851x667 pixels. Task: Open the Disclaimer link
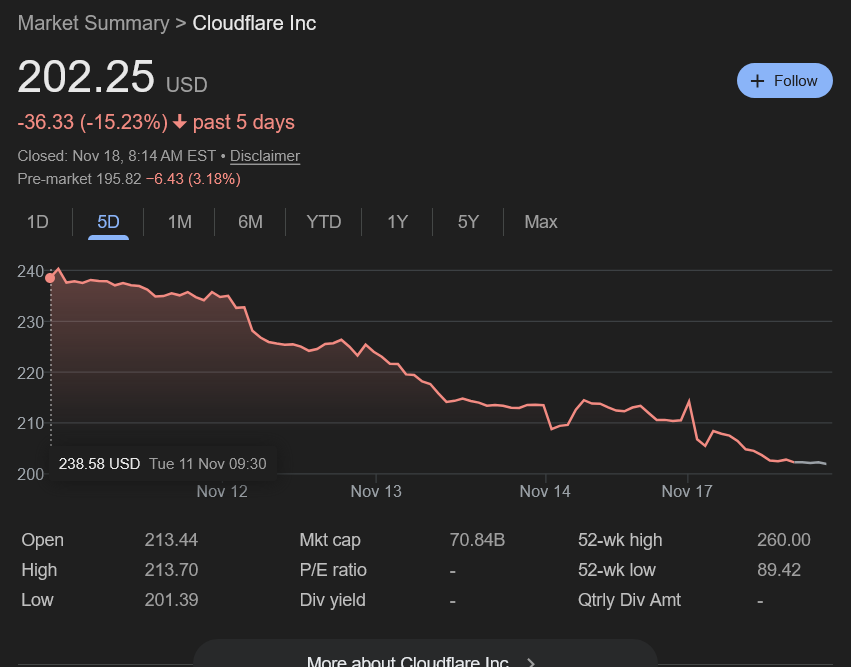[265, 156]
